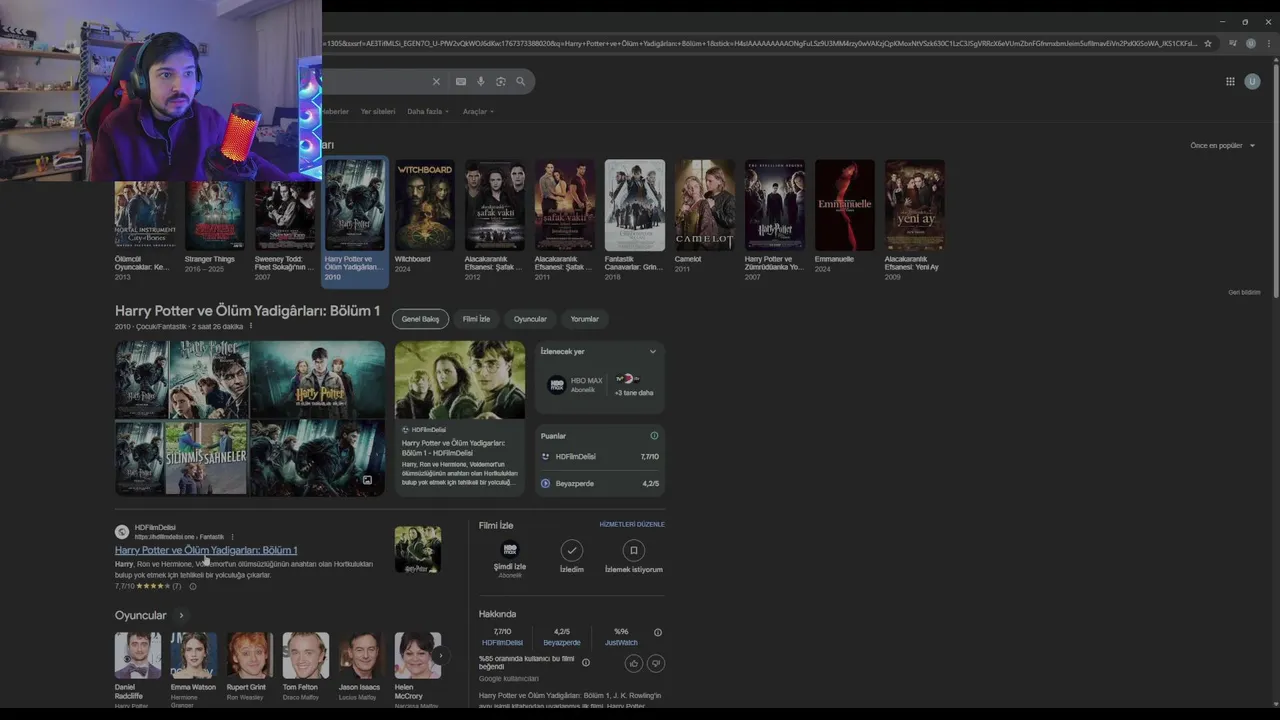The image size is (1280, 720).
Task: Open the Yer siteleri search filter
Action: pyautogui.click(x=378, y=111)
